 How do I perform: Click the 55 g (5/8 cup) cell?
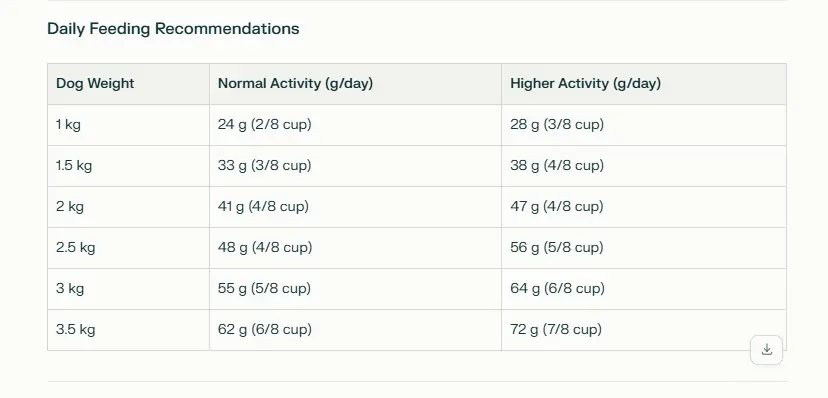point(355,289)
